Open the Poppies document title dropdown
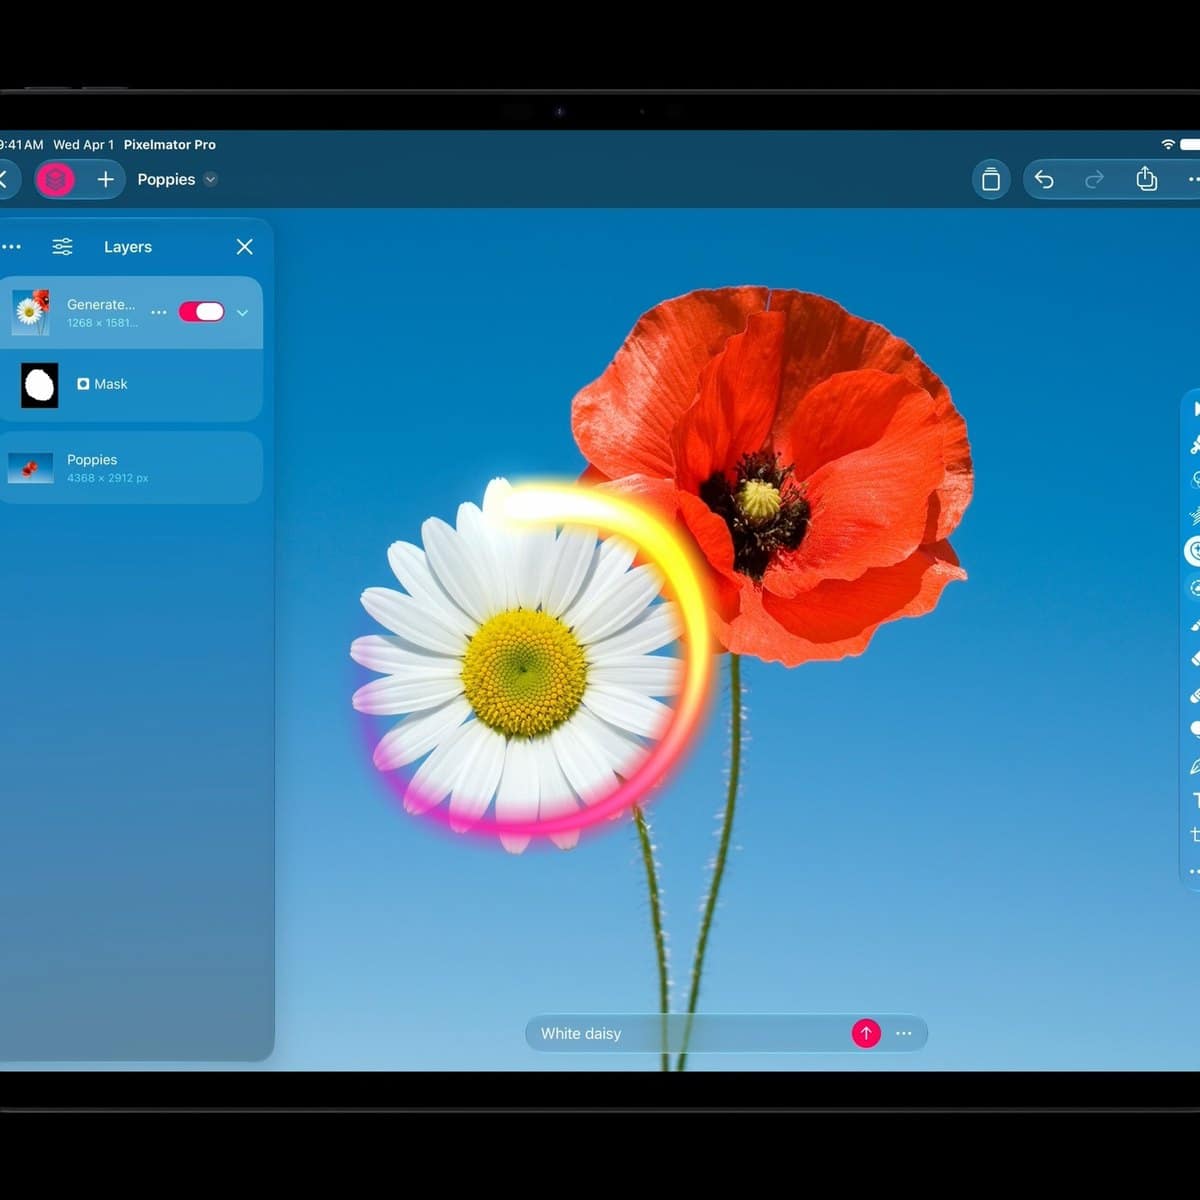The width and height of the screenshot is (1200, 1200). [177, 180]
